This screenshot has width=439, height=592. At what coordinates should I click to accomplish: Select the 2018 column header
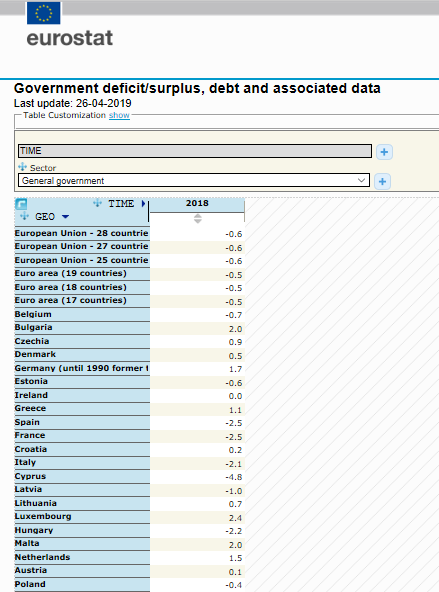coord(197,203)
